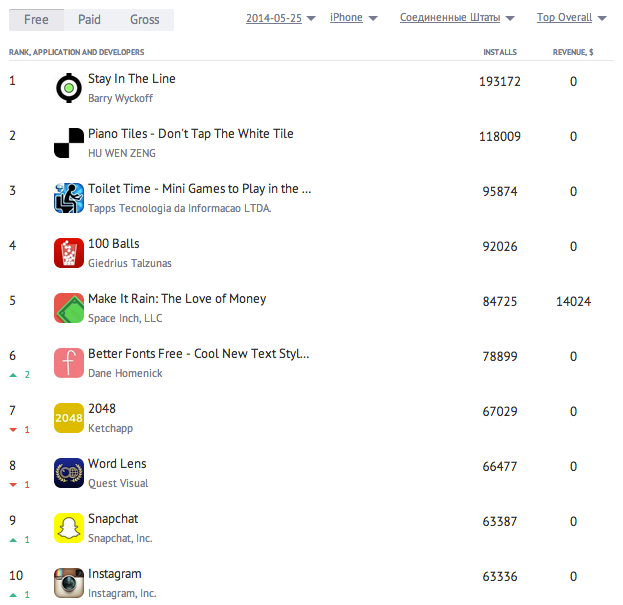Open the Instagram camera icon
Viewport: 623px width, 605px height.
pyautogui.click(x=68, y=583)
